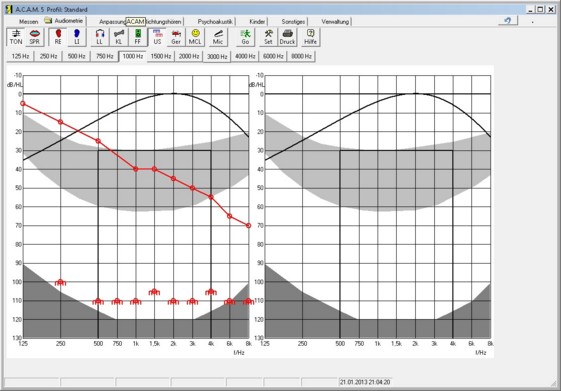Select the TON tone audiometry icon

16,37
